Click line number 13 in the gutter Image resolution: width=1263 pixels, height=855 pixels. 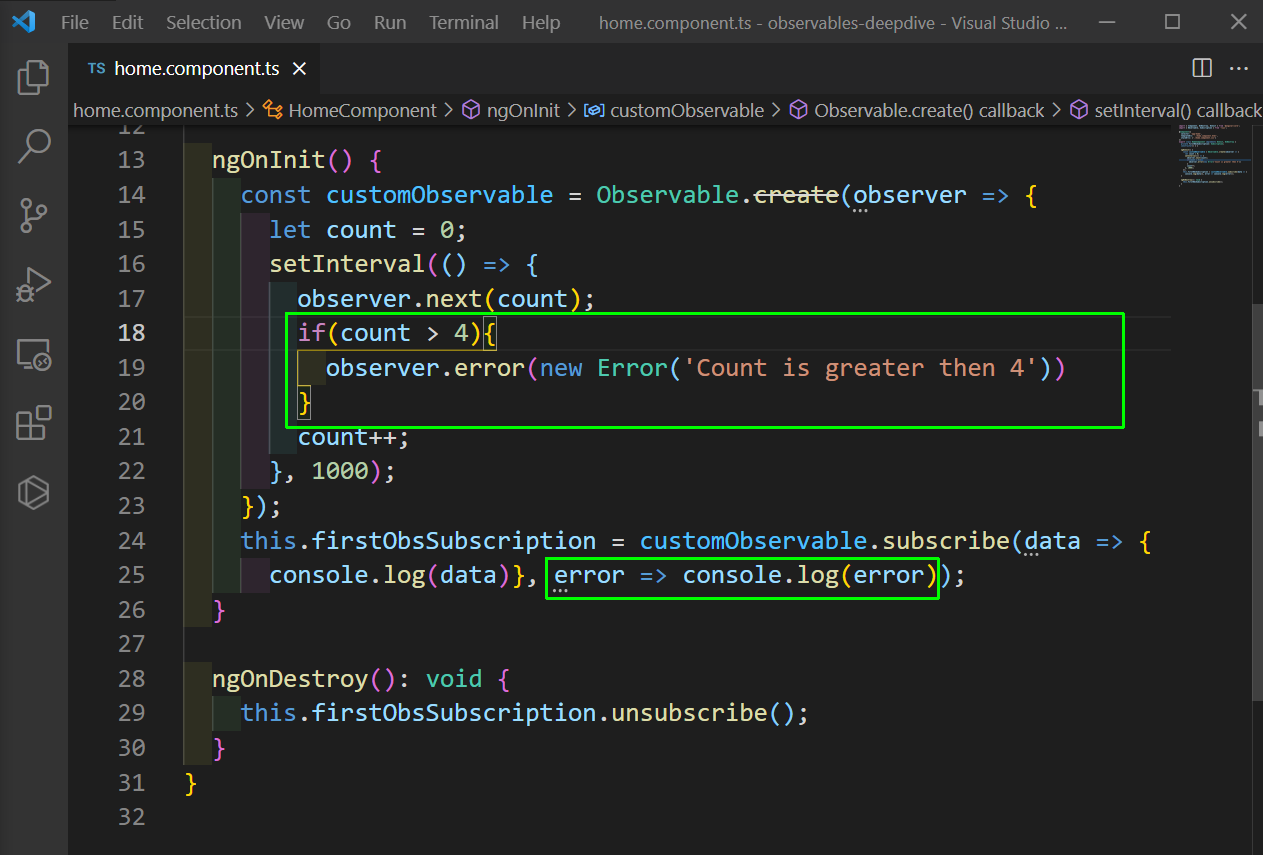131,160
